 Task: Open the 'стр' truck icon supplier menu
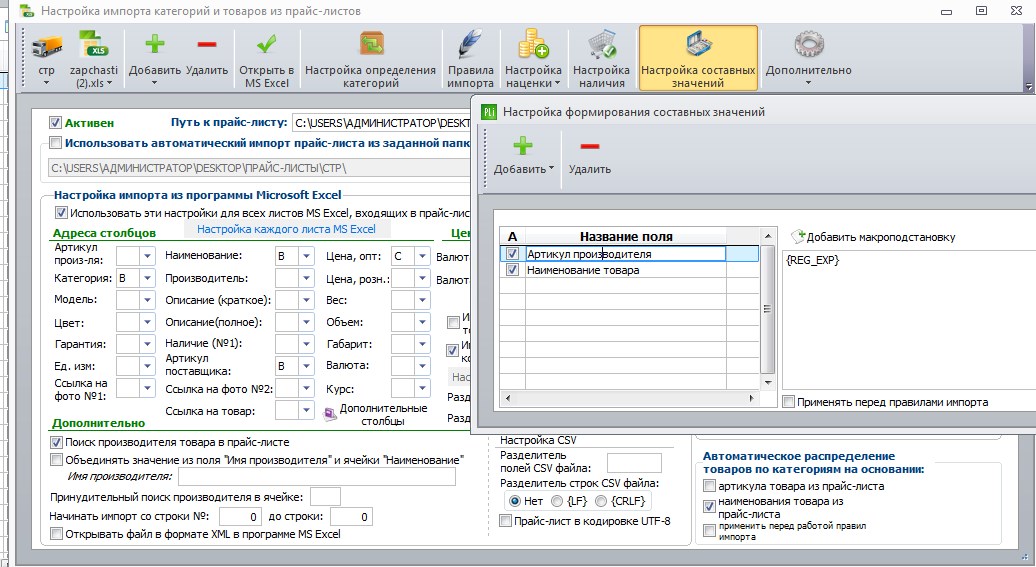[46, 46]
